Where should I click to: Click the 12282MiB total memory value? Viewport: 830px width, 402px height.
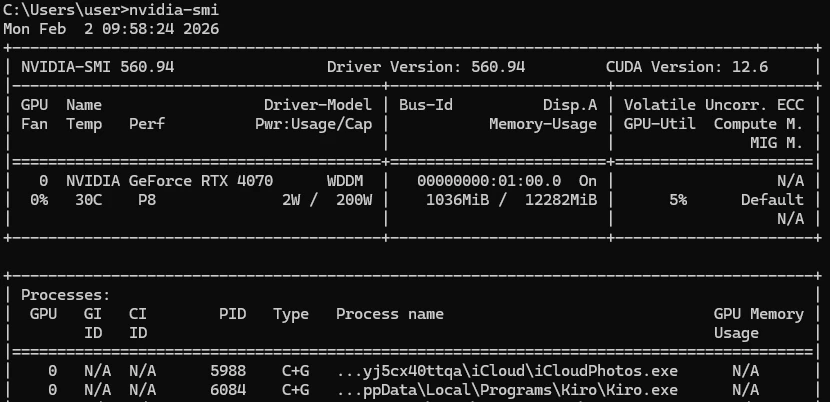pos(561,200)
